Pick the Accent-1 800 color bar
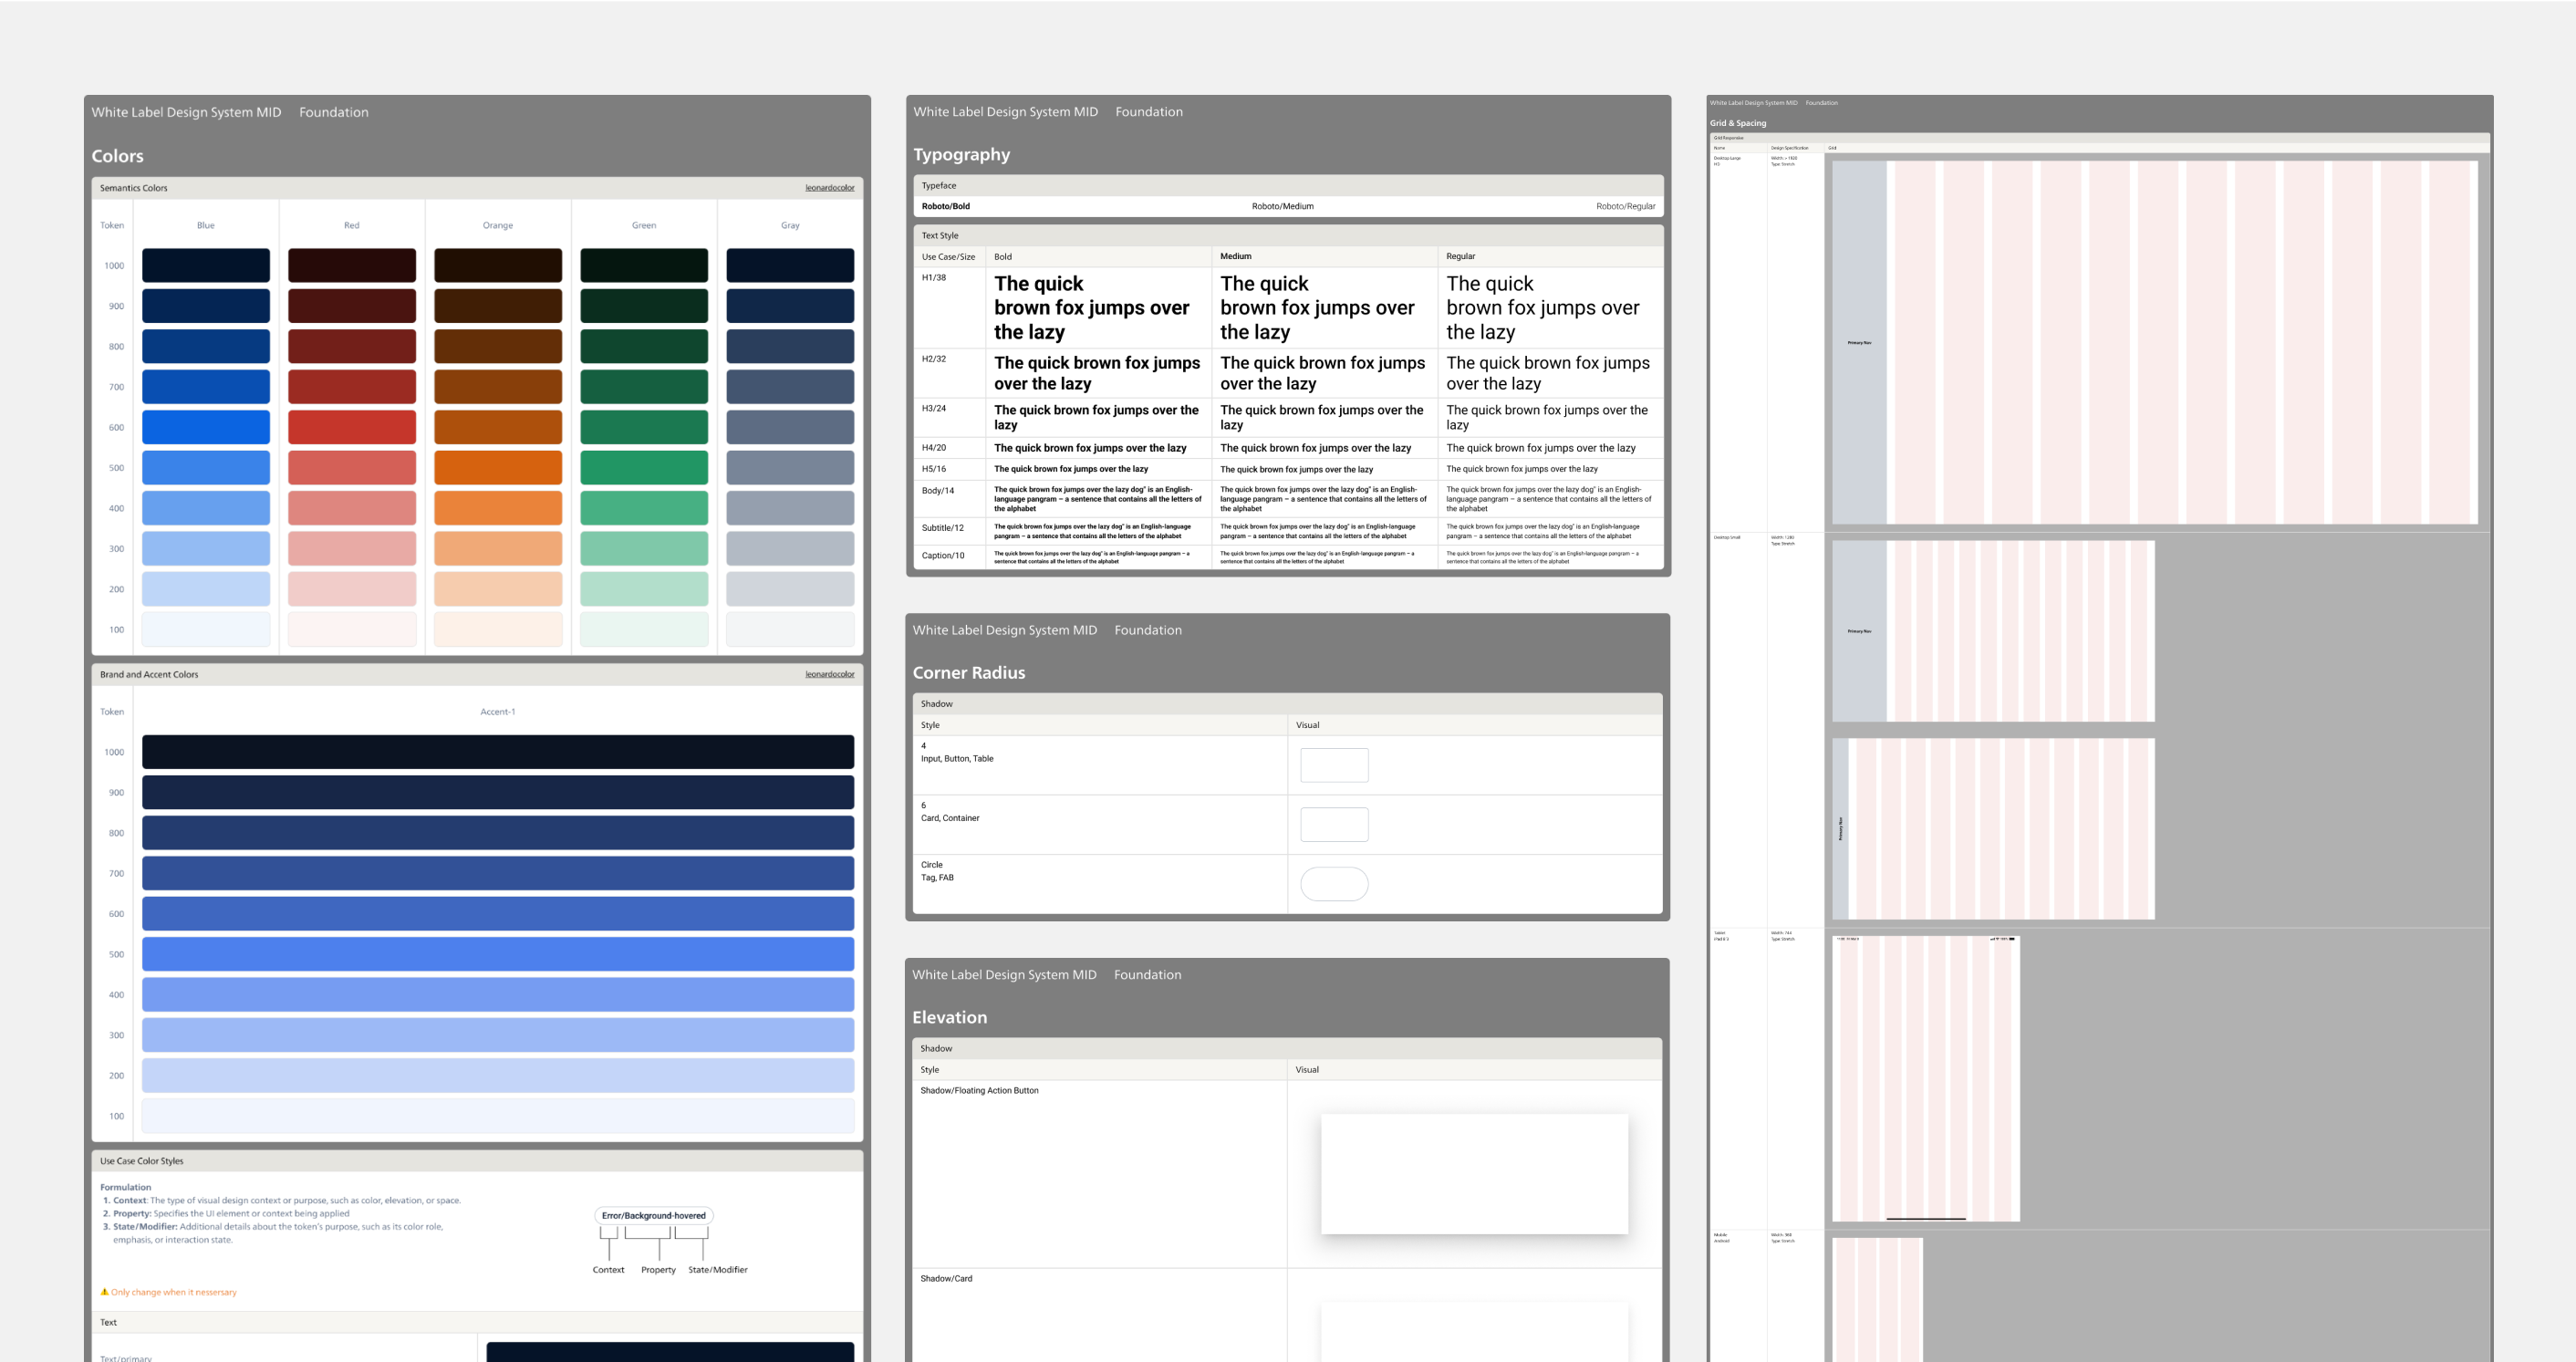Screen dimensions: 2576x1362 (x=498, y=833)
